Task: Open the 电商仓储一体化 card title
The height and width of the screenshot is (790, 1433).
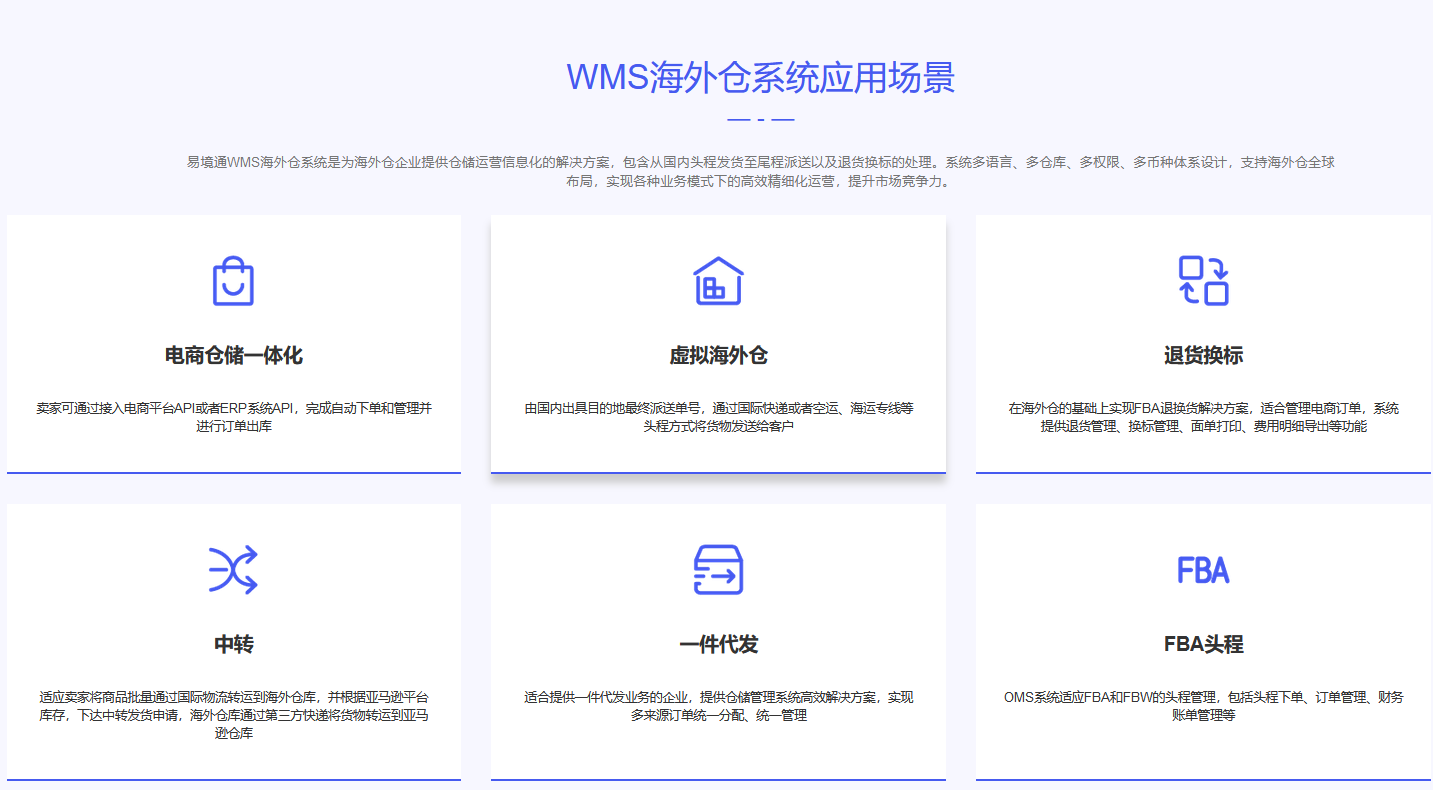Action: (233, 356)
